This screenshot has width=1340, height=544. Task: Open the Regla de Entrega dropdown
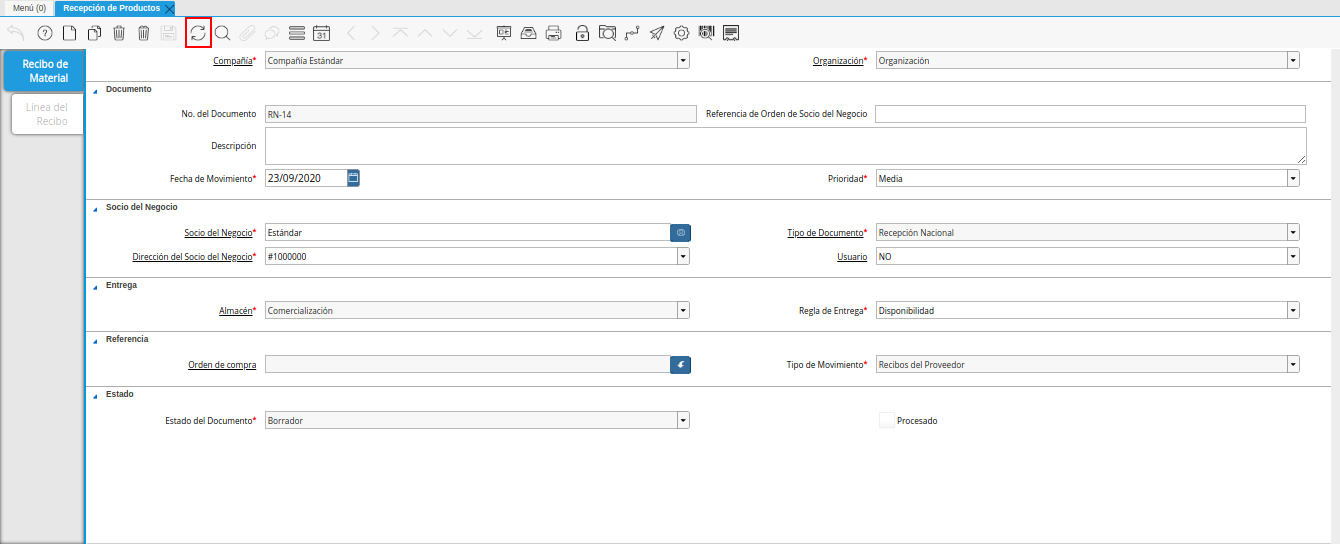click(1293, 311)
